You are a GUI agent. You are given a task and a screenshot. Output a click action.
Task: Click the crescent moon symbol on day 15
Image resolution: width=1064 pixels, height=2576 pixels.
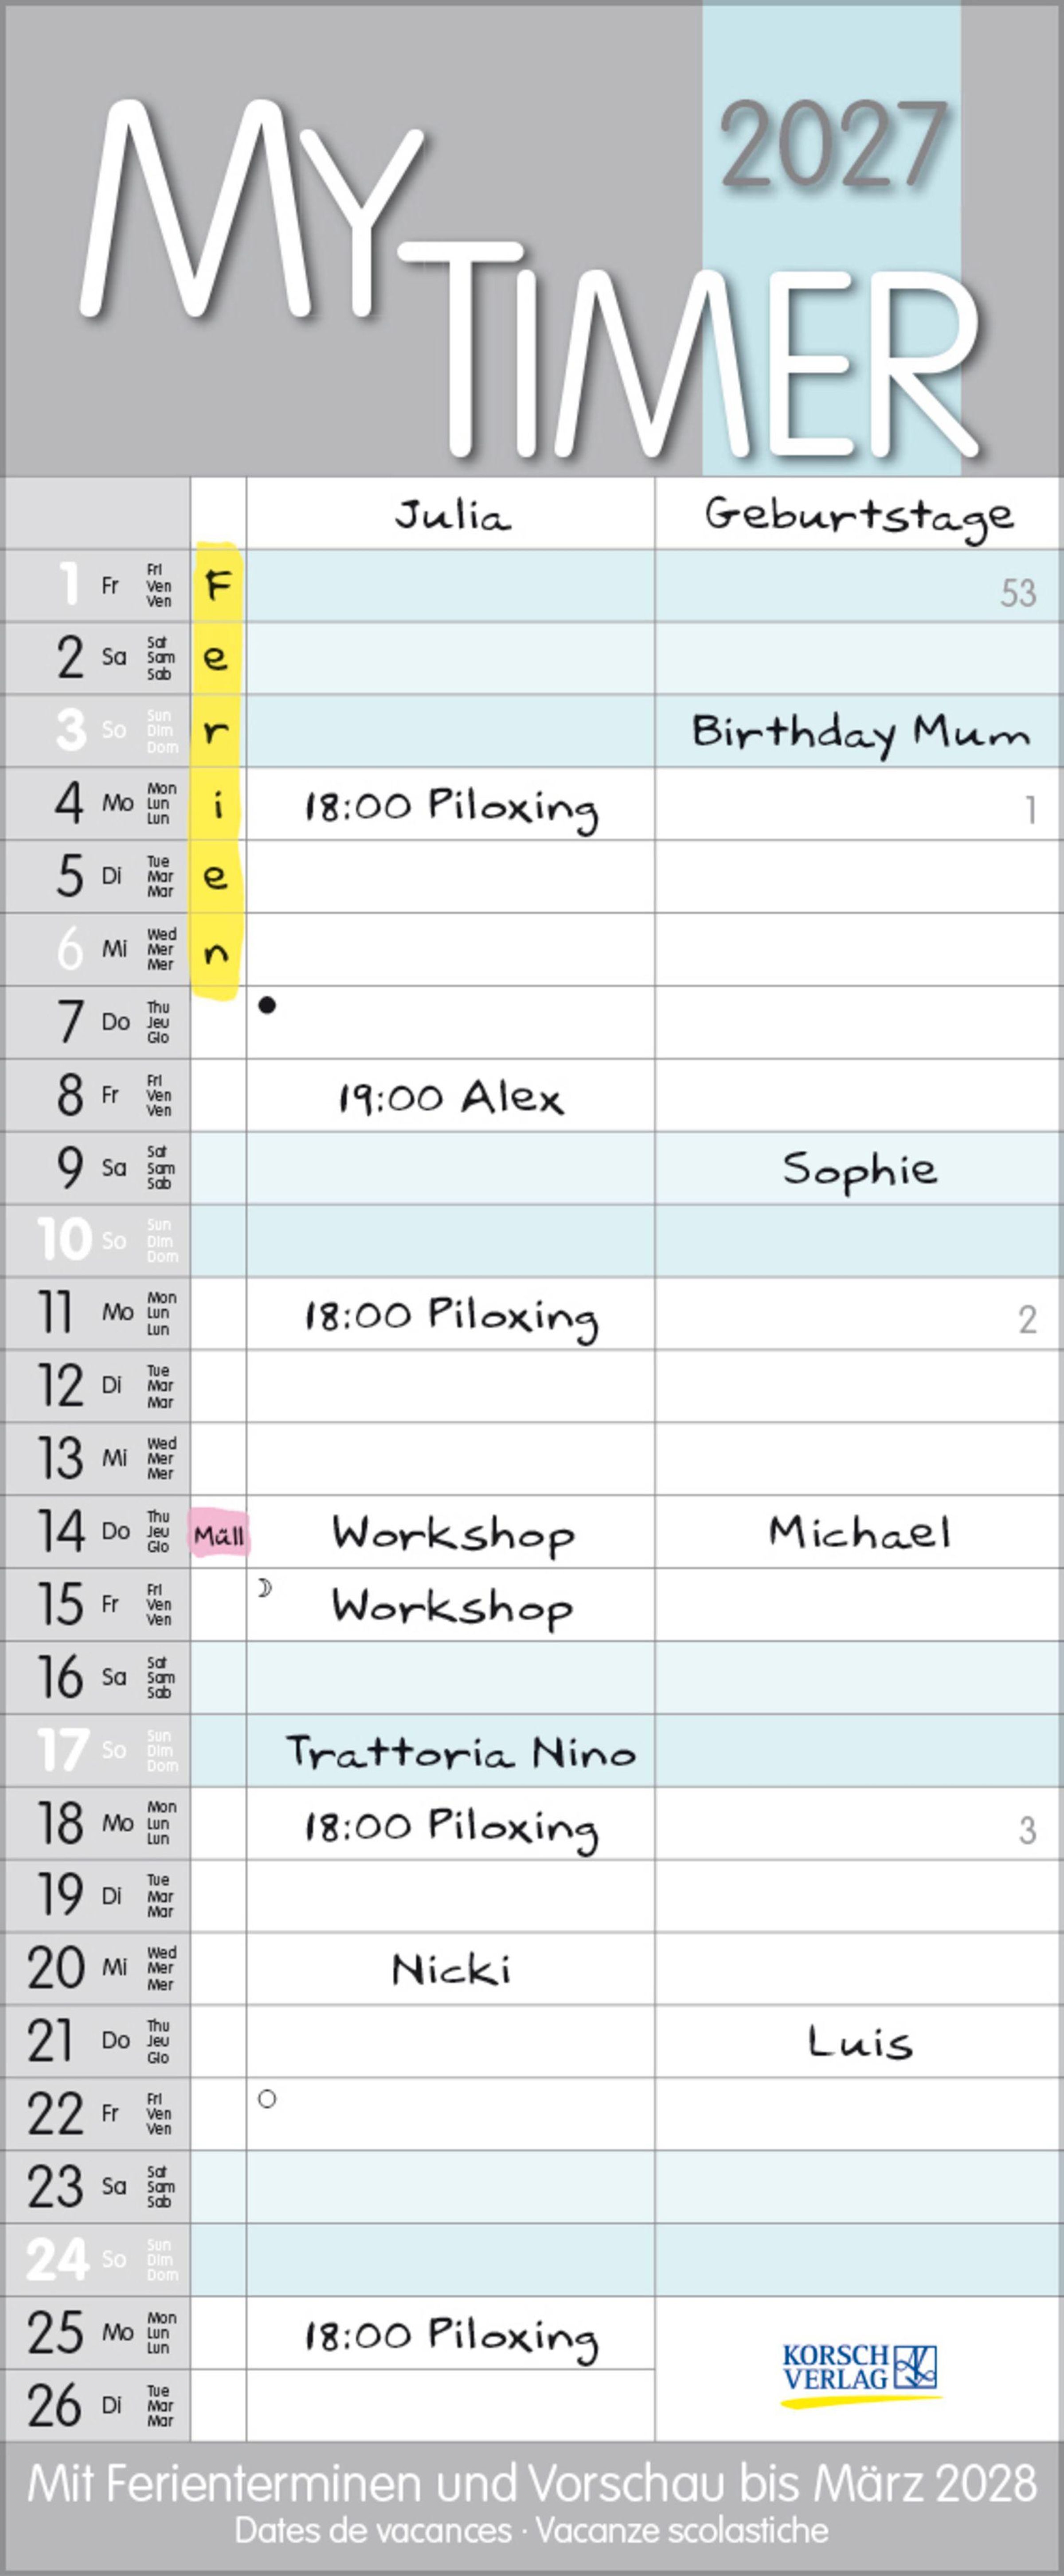click(265, 1587)
